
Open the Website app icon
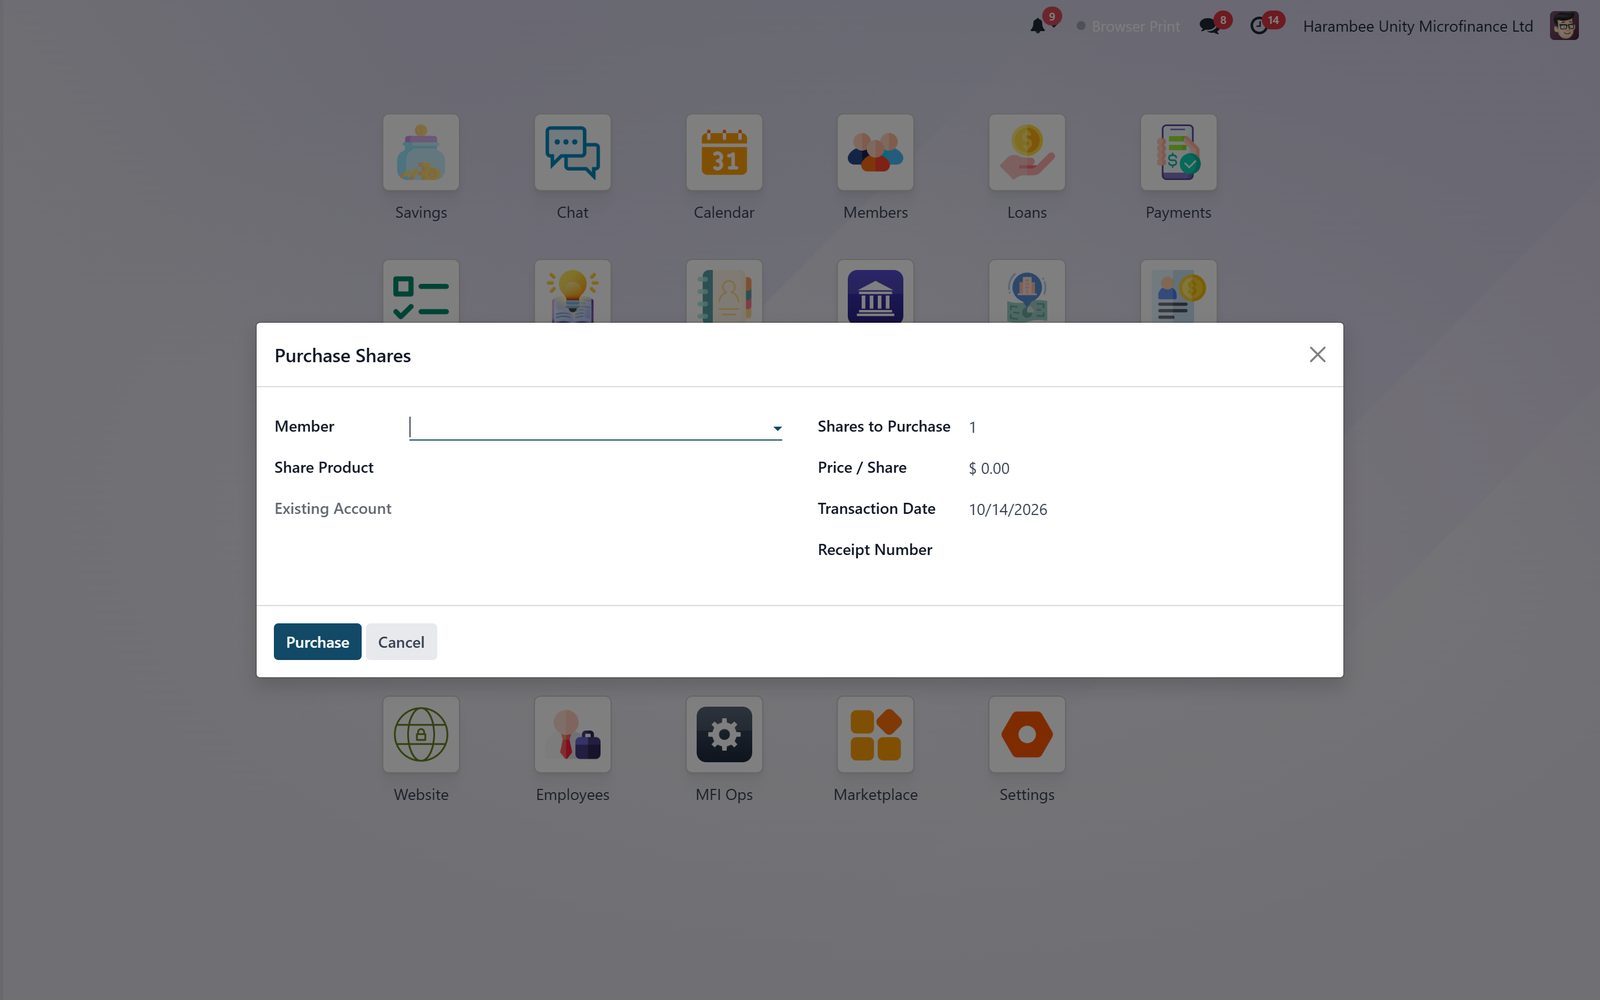(421, 734)
